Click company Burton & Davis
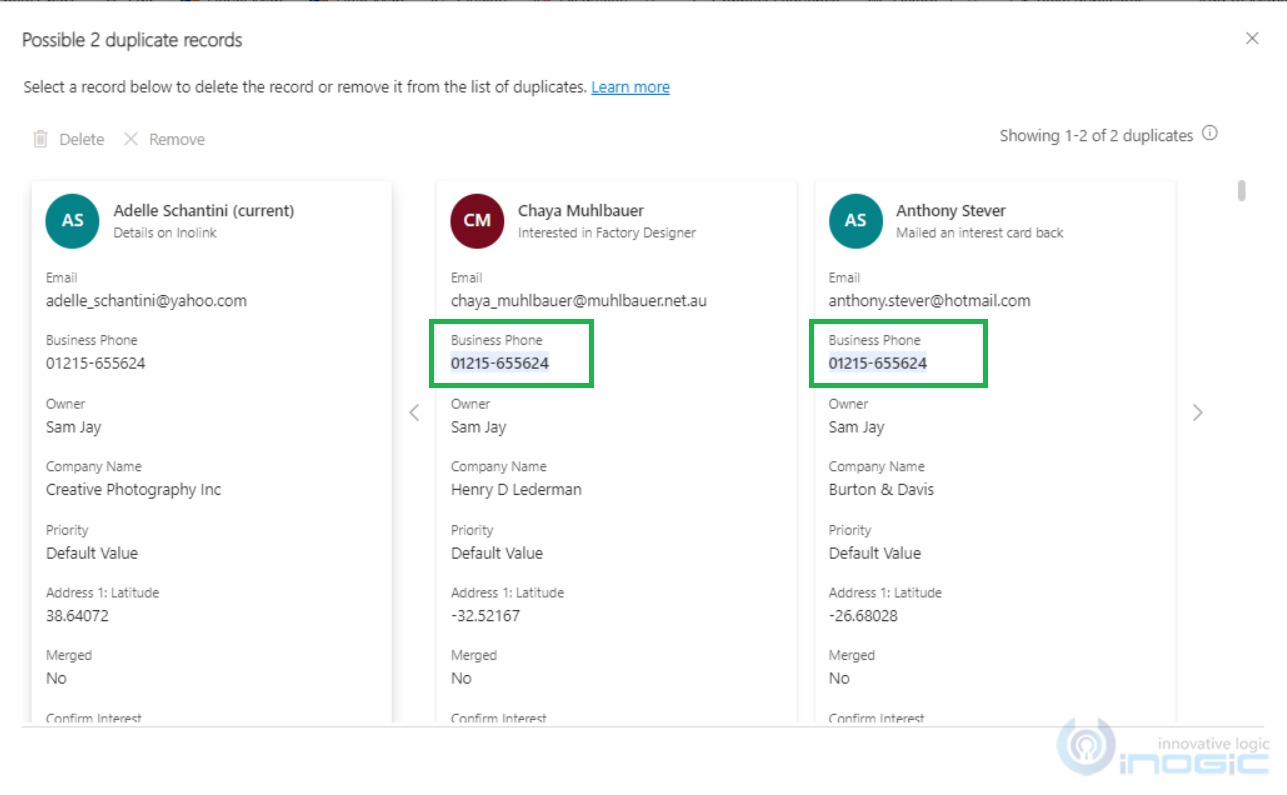 pyautogui.click(x=882, y=489)
